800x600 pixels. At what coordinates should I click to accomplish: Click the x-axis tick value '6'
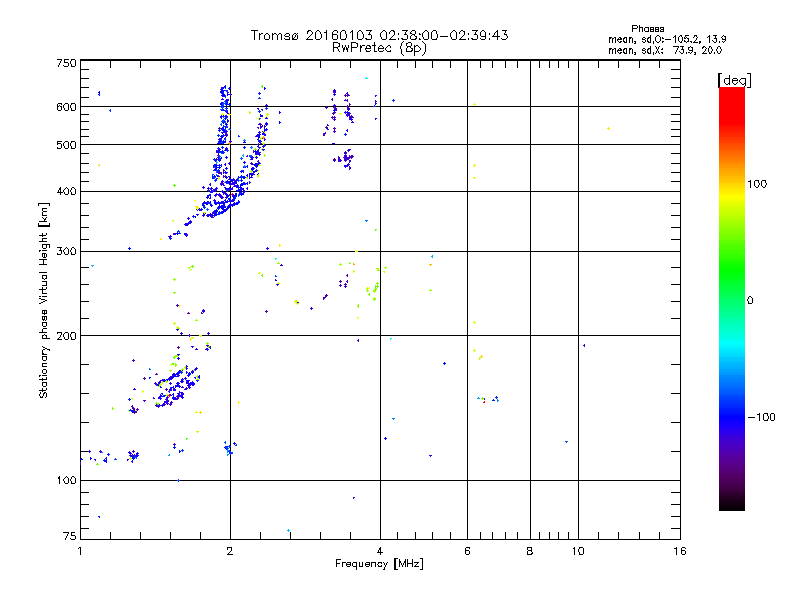pos(467,551)
